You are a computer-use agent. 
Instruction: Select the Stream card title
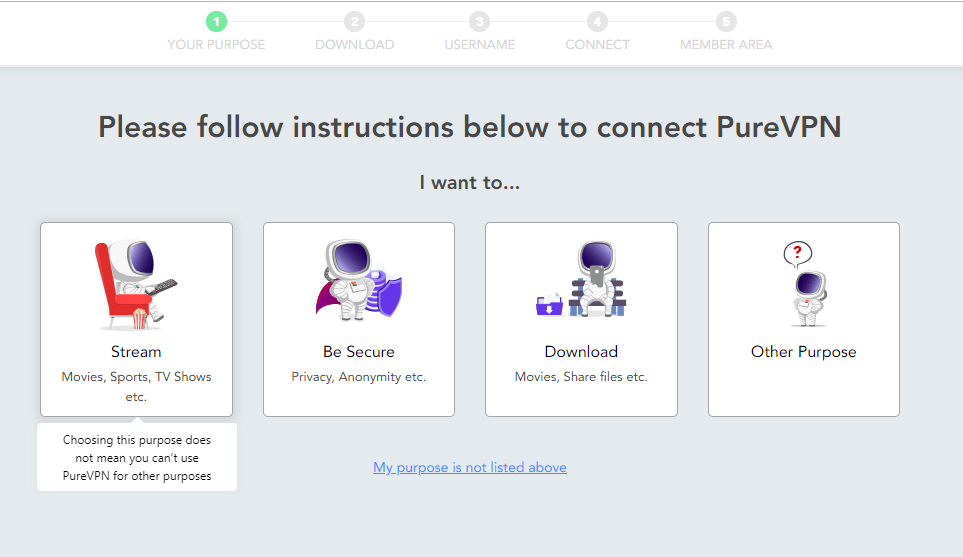pos(136,352)
